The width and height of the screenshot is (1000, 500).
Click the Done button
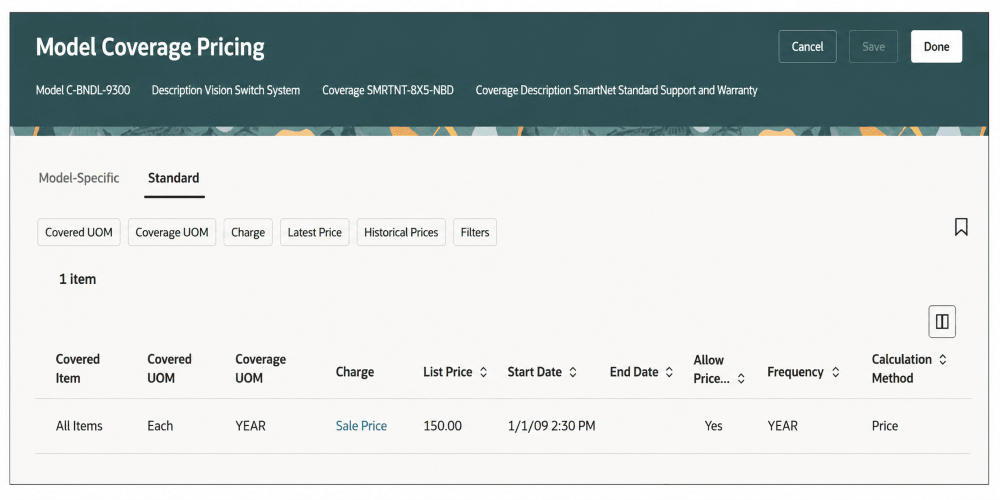tap(936, 47)
